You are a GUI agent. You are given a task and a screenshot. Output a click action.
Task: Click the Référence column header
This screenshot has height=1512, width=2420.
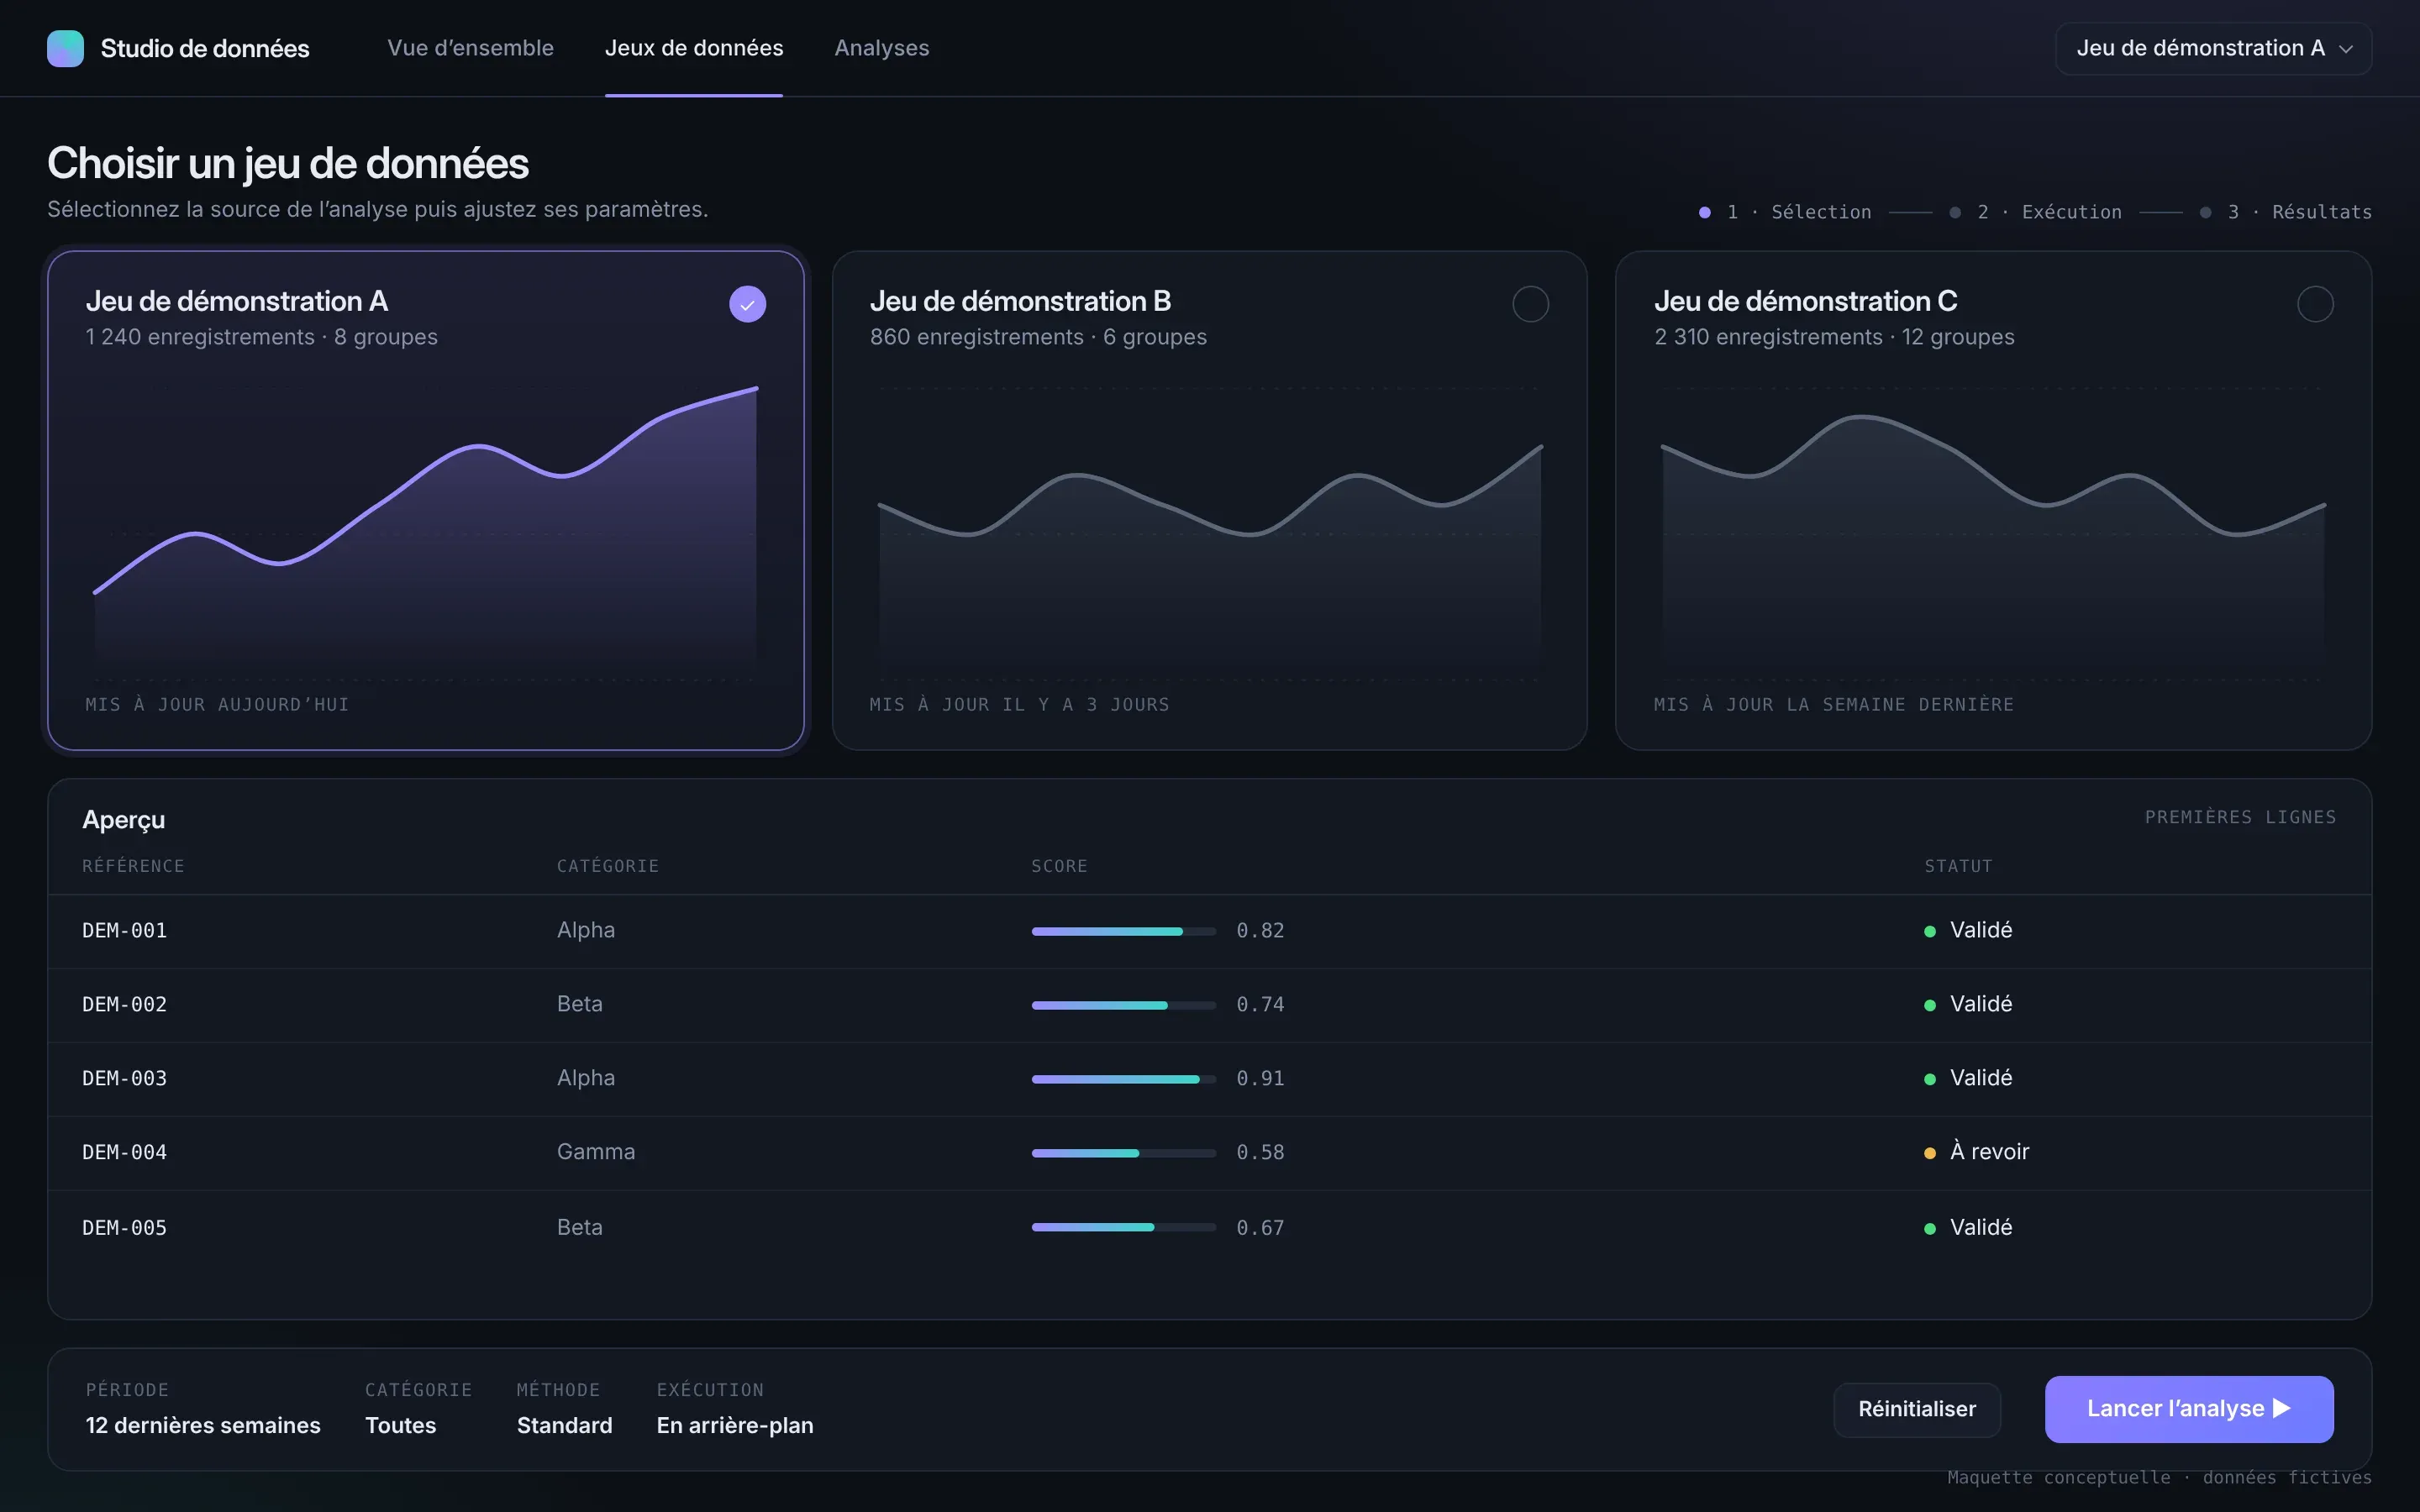133,866
